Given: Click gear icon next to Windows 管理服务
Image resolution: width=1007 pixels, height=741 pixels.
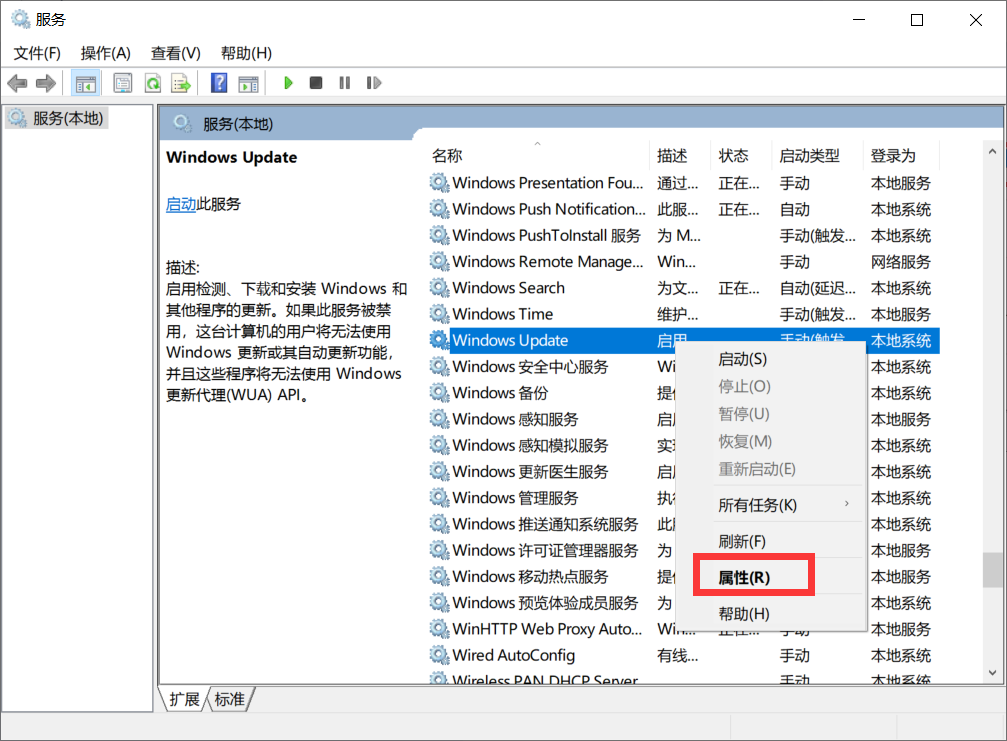Looking at the screenshot, I should (439, 498).
